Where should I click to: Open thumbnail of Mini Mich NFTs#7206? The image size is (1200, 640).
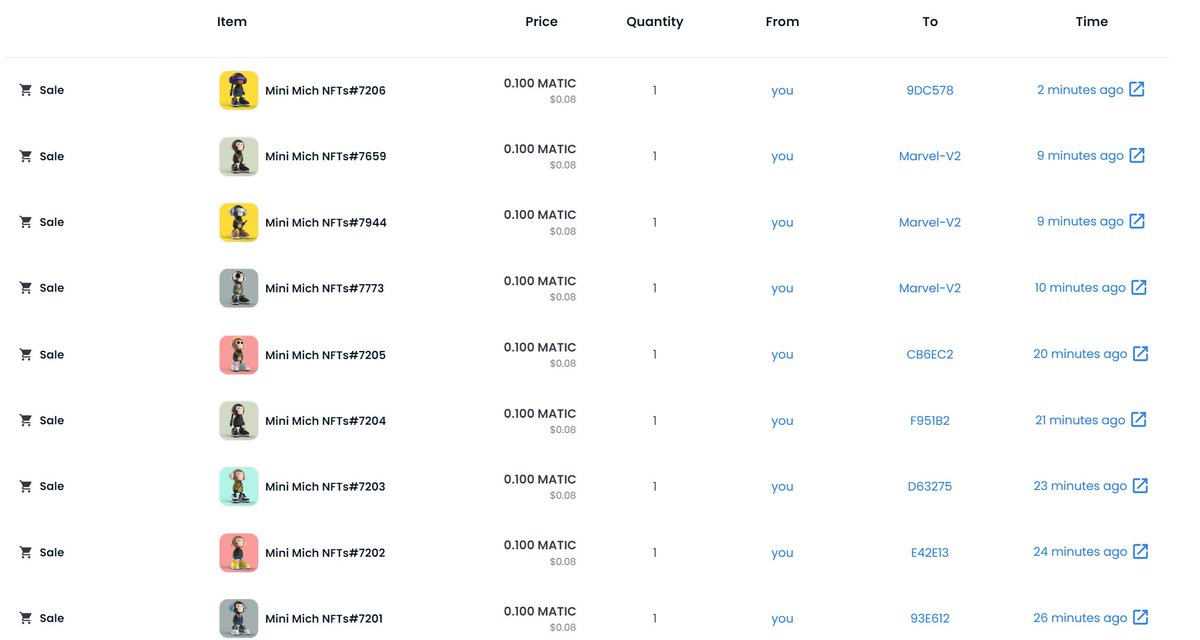pyautogui.click(x=239, y=90)
